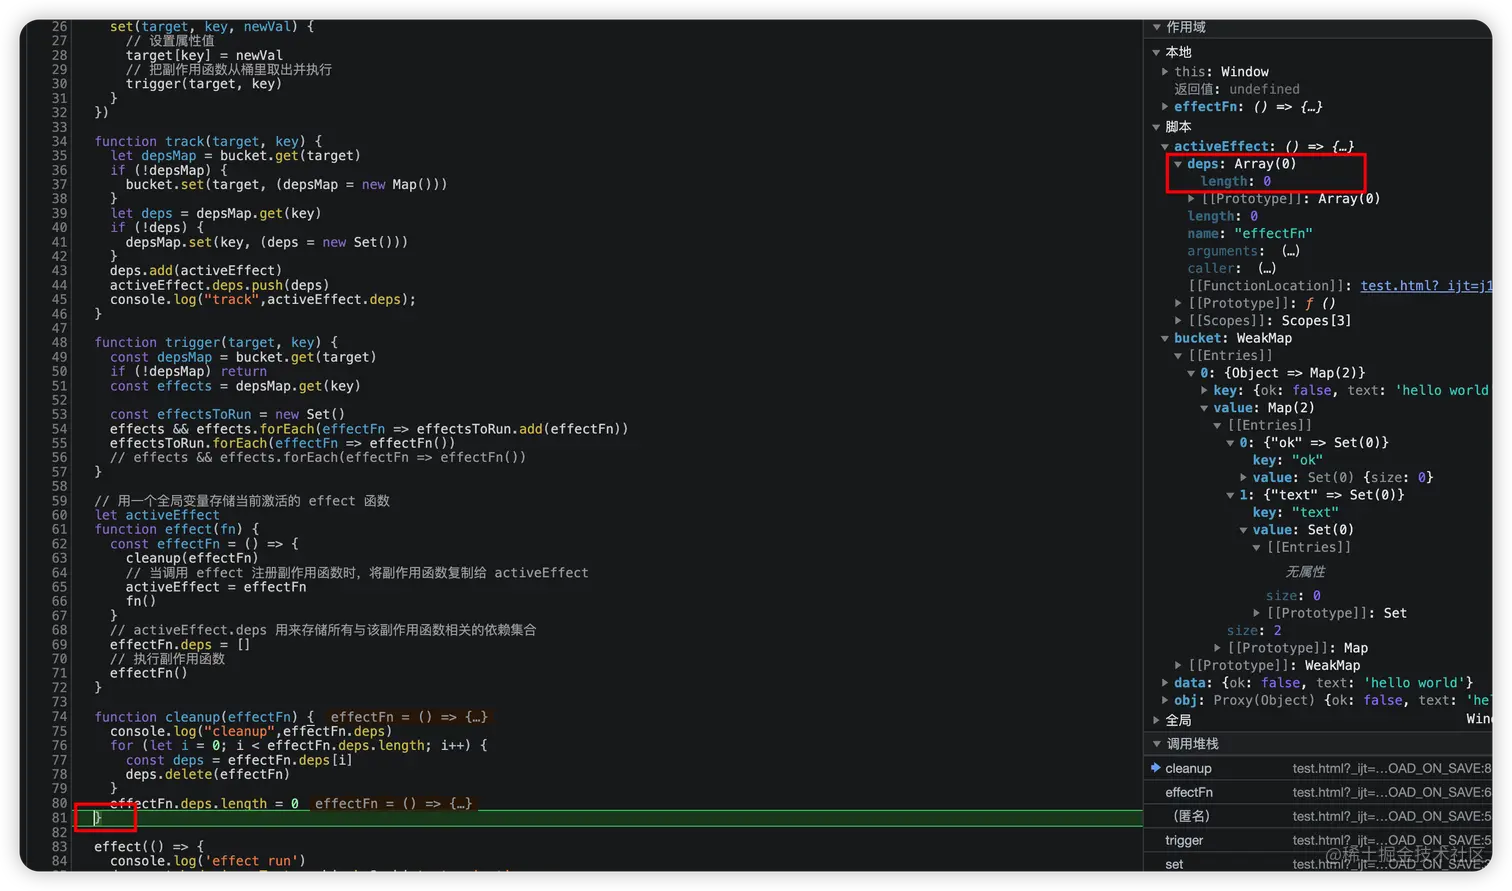The image size is (1512, 891).
Task: Collapse the value: Map(2) entry
Action: 1205,408
